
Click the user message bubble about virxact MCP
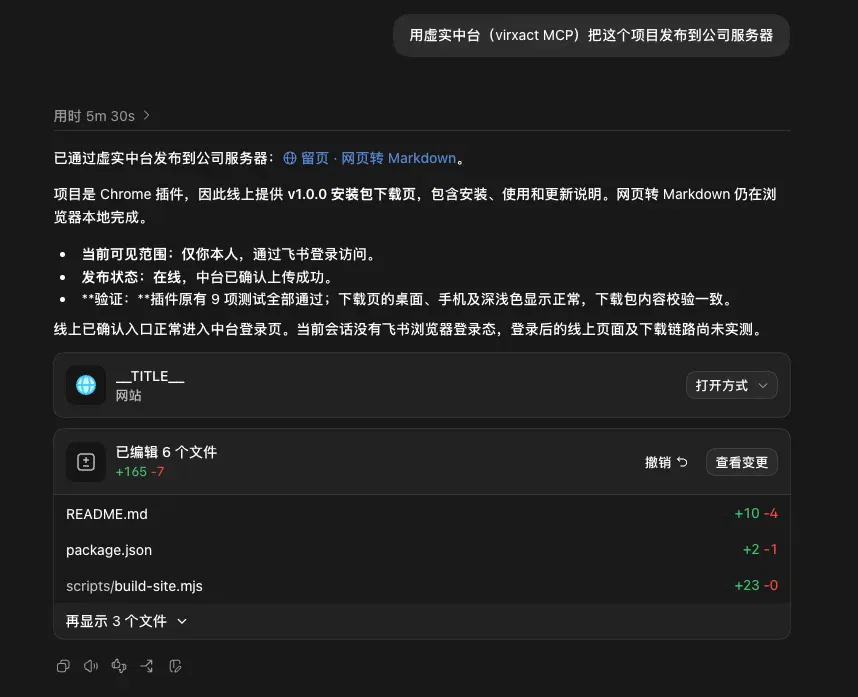(x=591, y=35)
